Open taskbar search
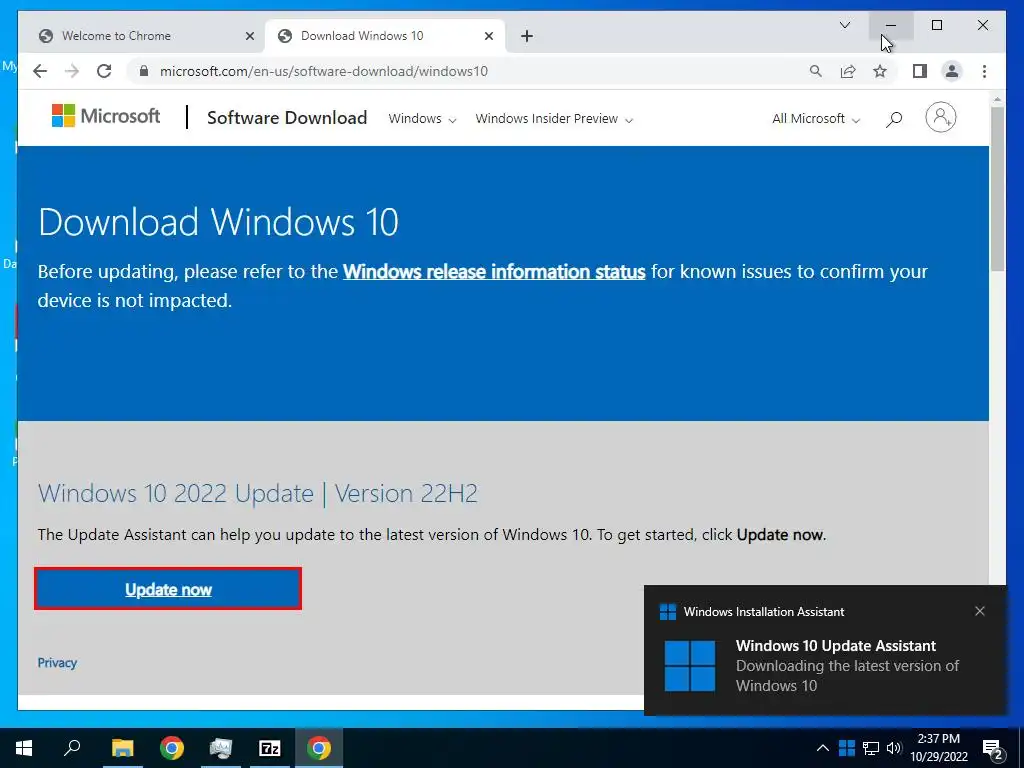The image size is (1024, 768). [x=72, y=748]
